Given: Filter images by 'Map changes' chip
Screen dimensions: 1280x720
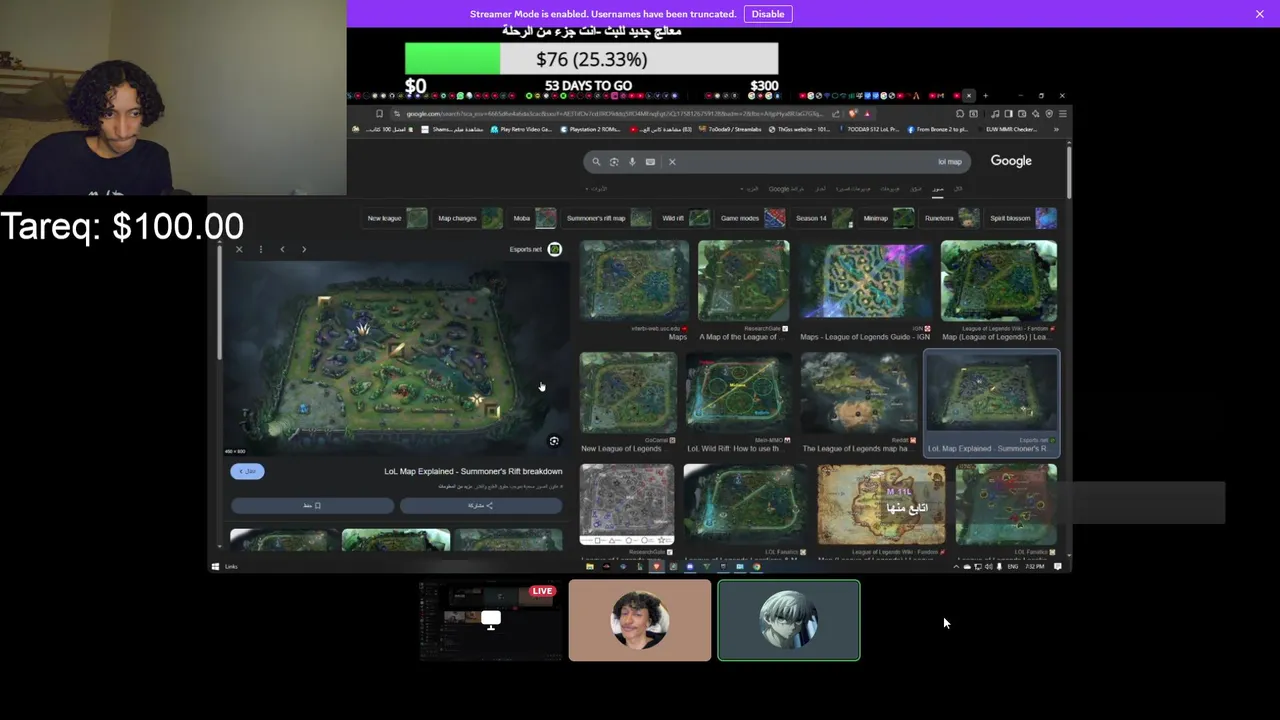Looking at the screenshot, I should 470,218.
